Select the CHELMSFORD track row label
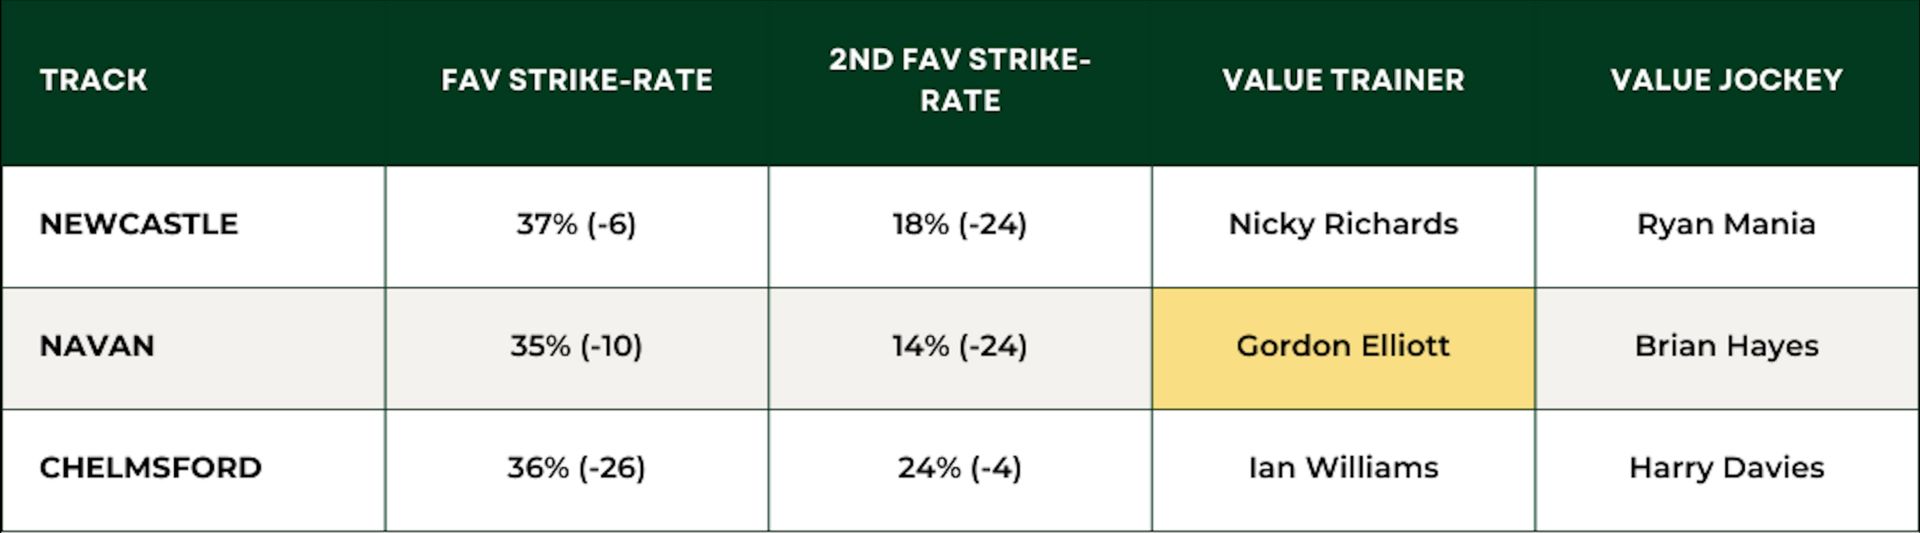The height and width of the screenshot is (533, 1920). [151, 468]
